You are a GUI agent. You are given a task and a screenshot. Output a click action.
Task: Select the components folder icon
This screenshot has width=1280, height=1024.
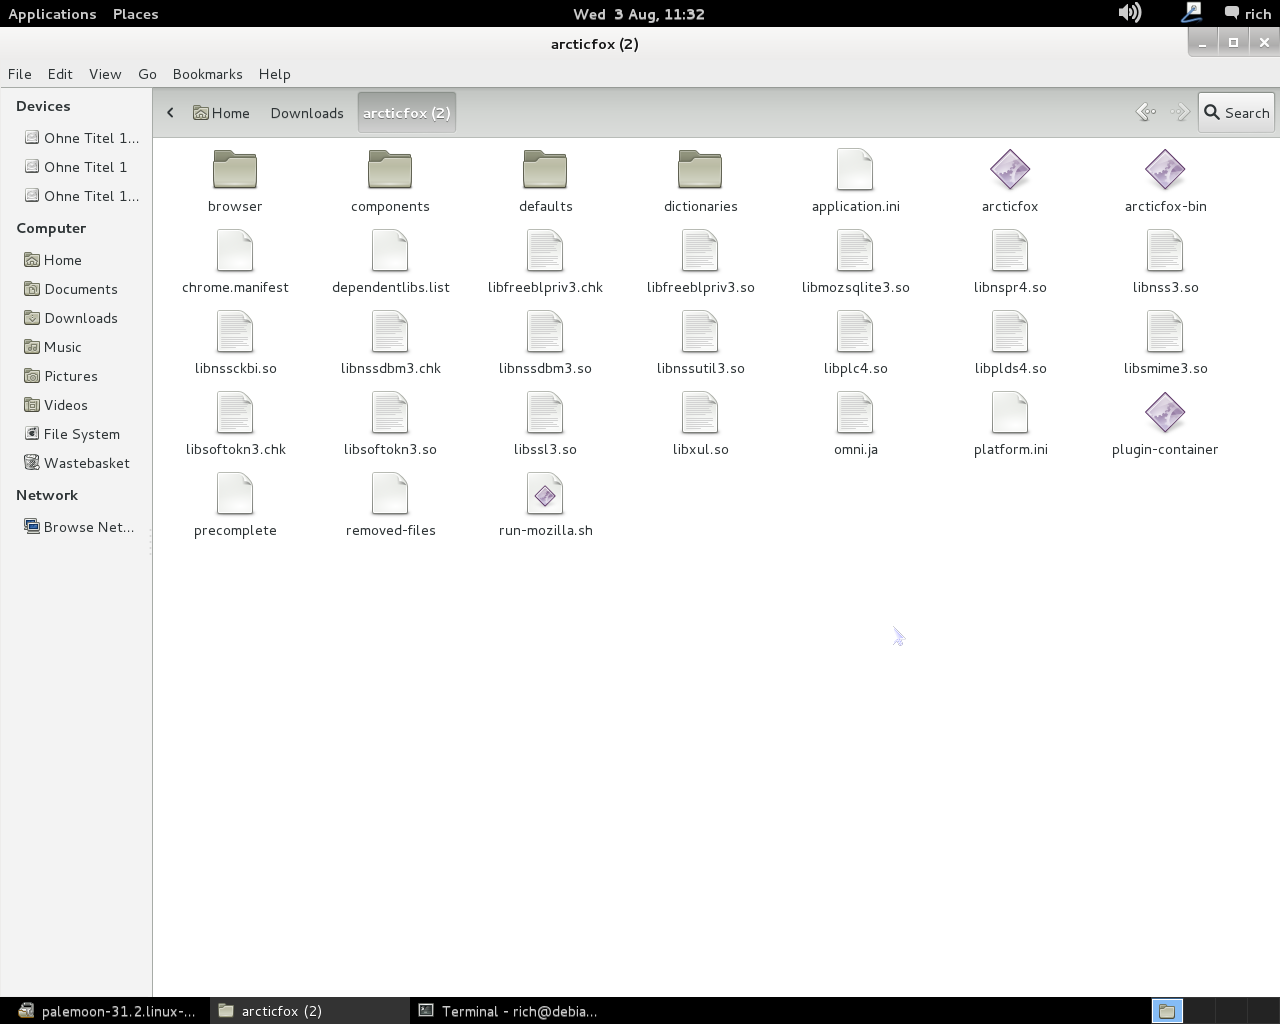coord(390,170)
